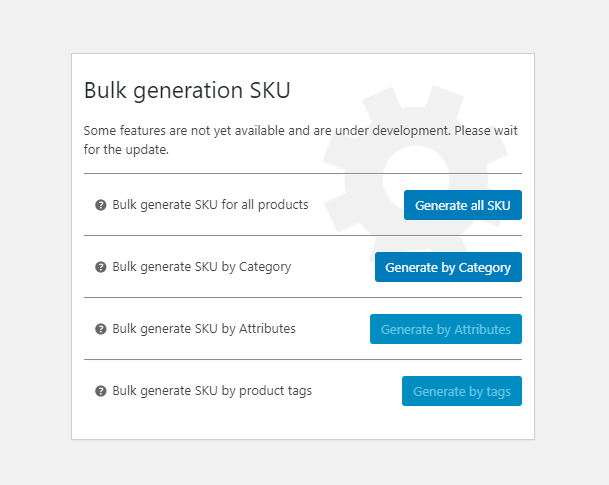Click help icon next to by Category
The image size is (609, 485).
pos(101,267)
